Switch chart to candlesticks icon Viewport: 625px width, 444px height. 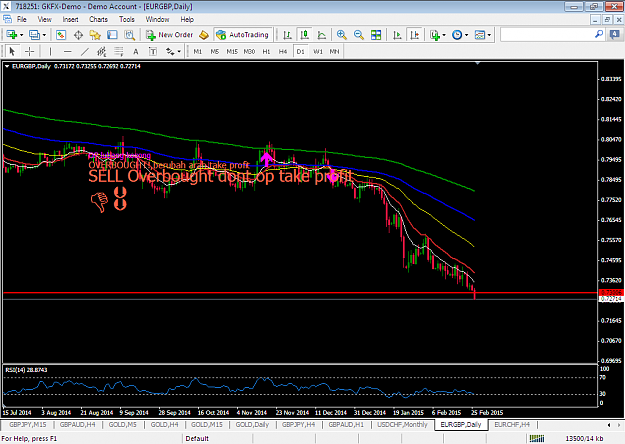(x=304, y=35)
